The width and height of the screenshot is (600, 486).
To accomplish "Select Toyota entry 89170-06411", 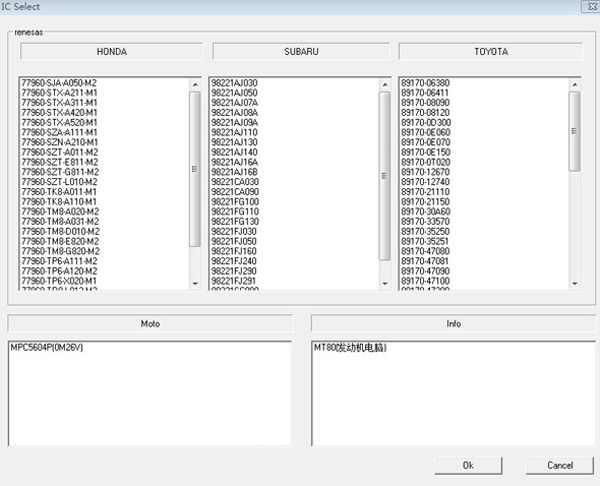I will (x=425, y=93).
